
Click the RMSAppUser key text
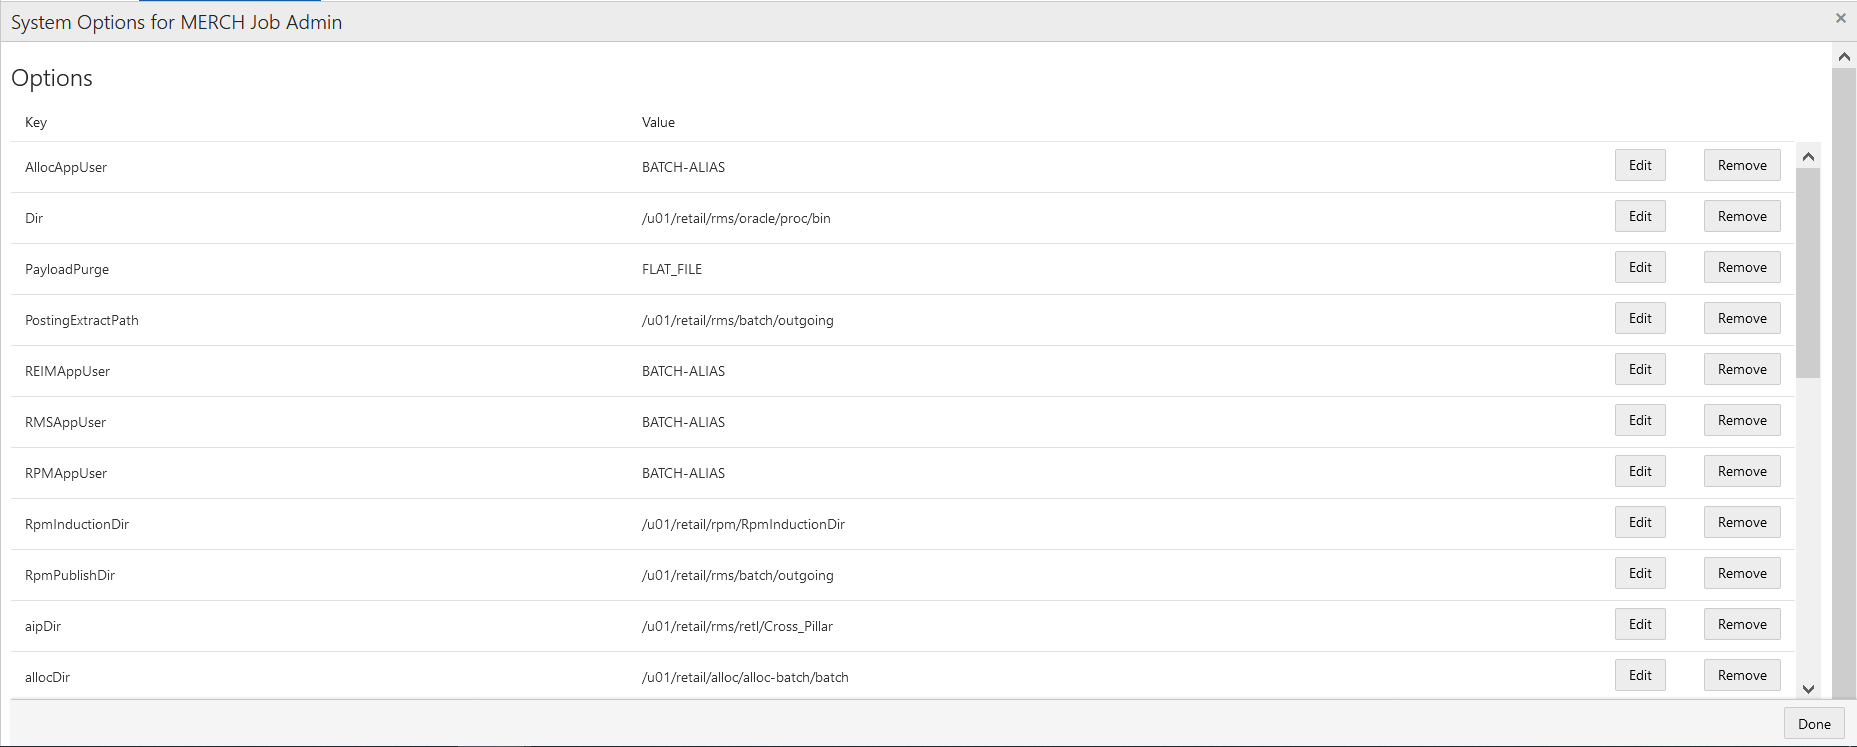(x=65, y=422)
